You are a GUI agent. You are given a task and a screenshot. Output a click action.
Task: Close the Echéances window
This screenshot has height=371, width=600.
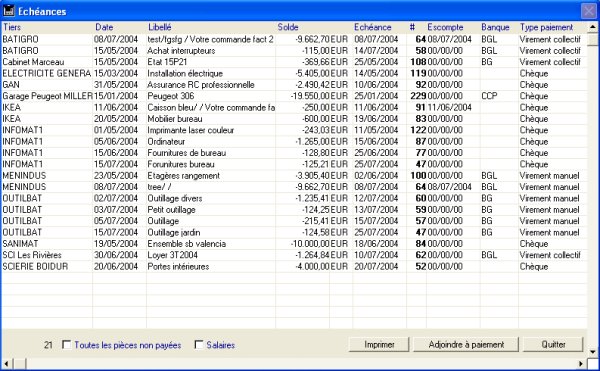point(589,11)
